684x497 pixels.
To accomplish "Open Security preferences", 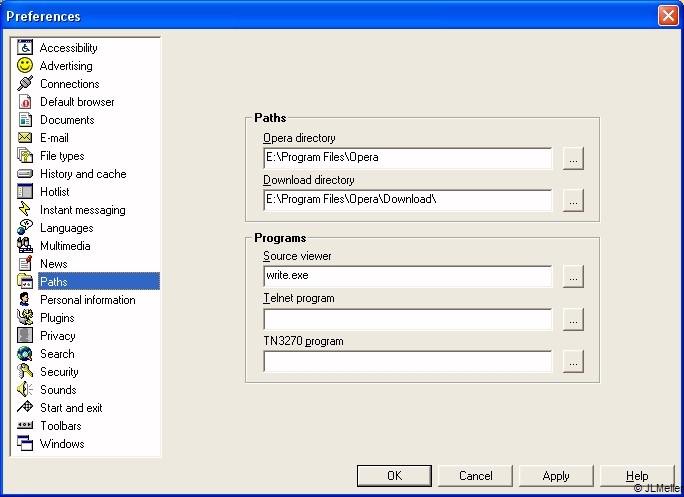I will coord(59,372).
